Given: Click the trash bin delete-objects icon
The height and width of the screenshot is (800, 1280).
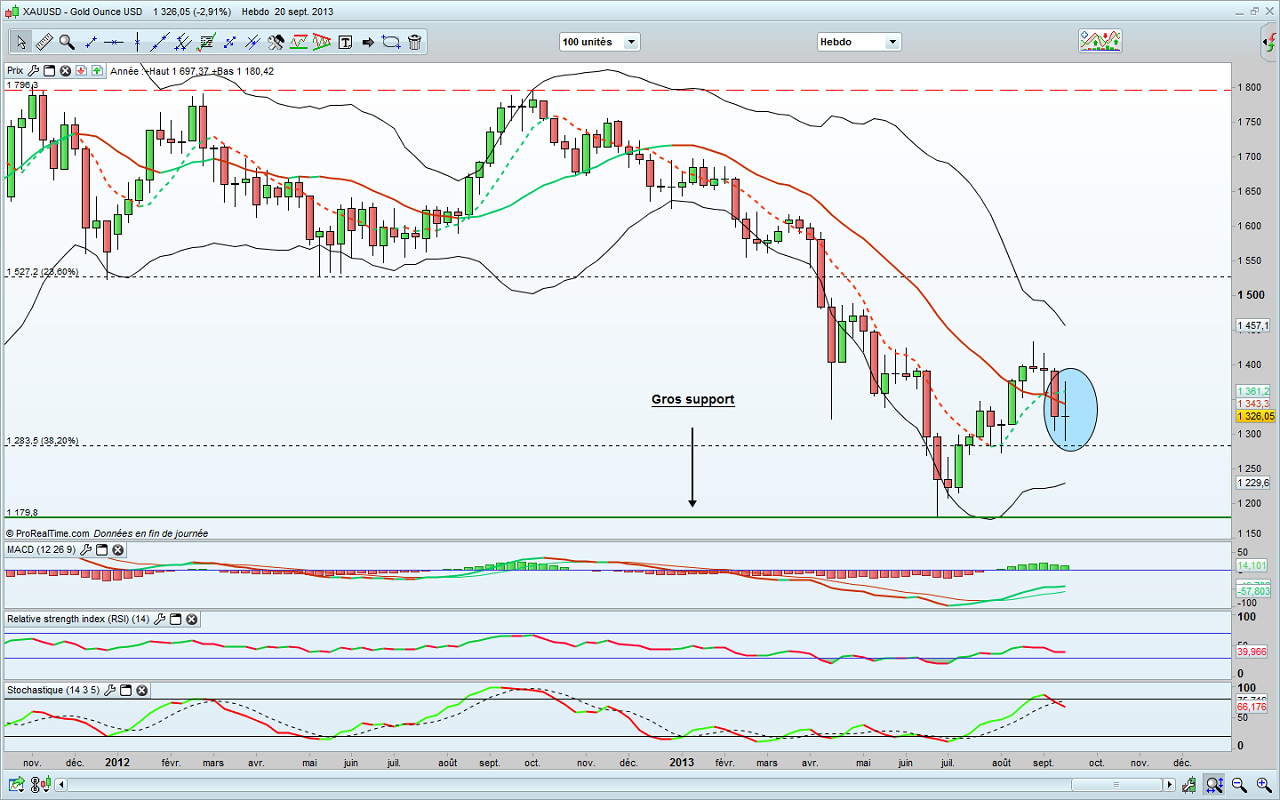Looking at the screenshot, I should pyautogui.click(x=414, y=42).
